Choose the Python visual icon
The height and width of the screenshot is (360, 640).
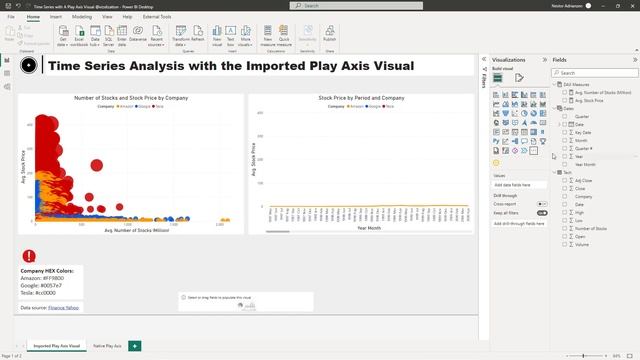[x=496, y=141]
